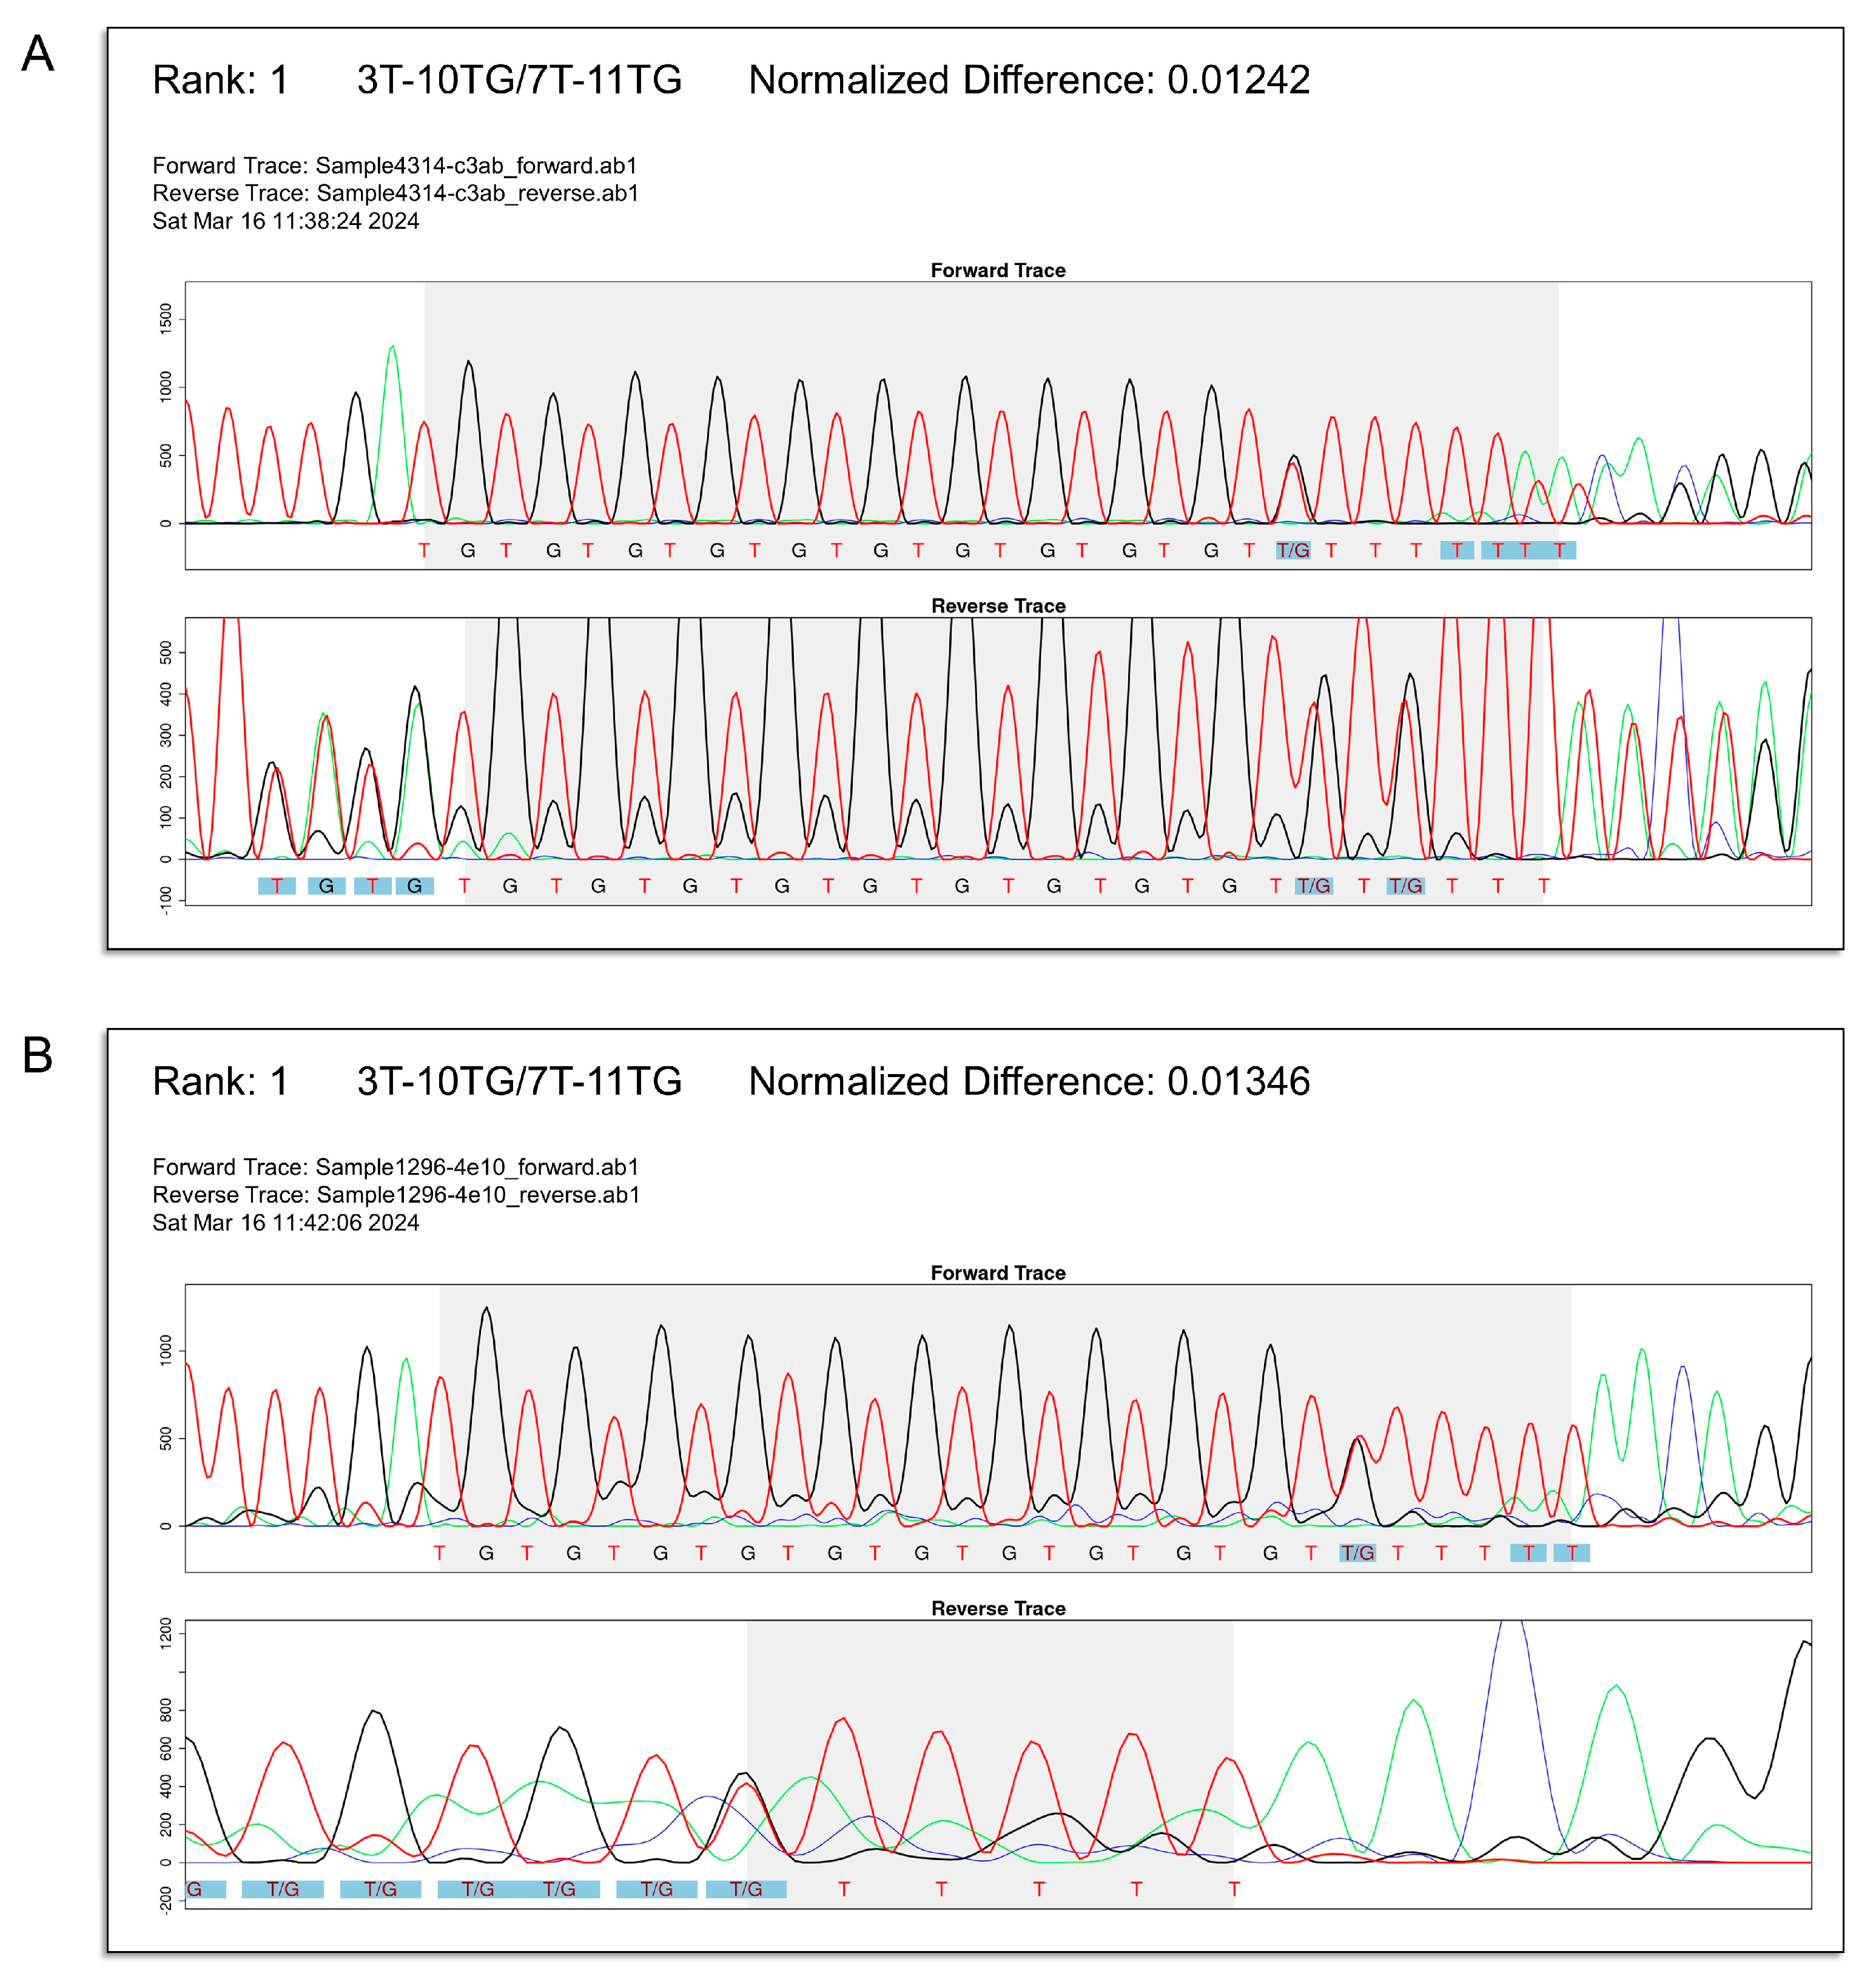Click Sample4314-c3ab_reverse.ab1 file name
Viewport: 1876px width, 1982px height.
tap(477, 193)
